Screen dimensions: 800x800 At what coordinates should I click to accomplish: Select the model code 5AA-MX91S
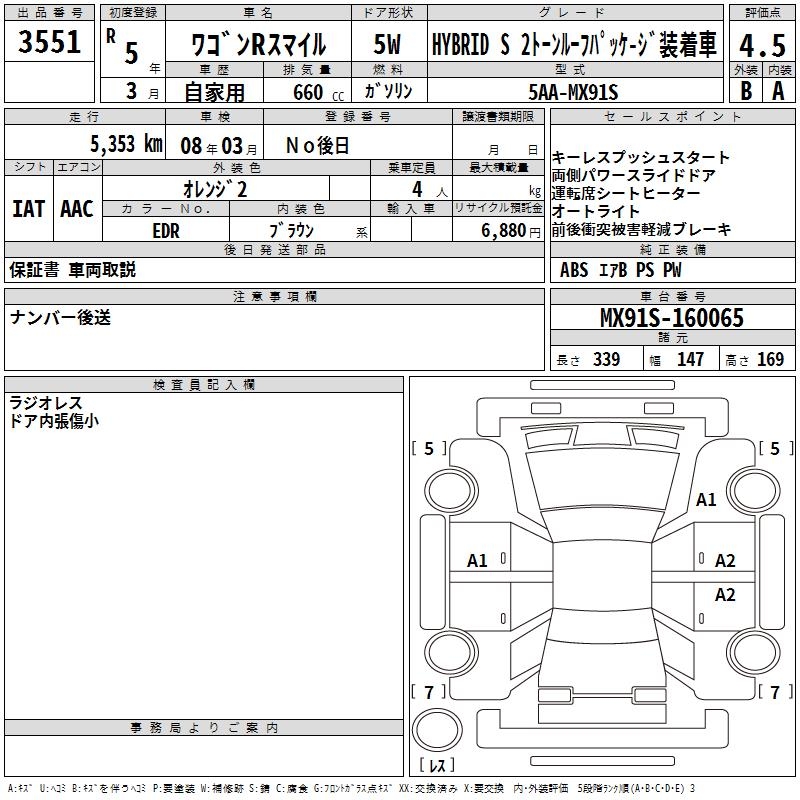[x=573, y=92]
